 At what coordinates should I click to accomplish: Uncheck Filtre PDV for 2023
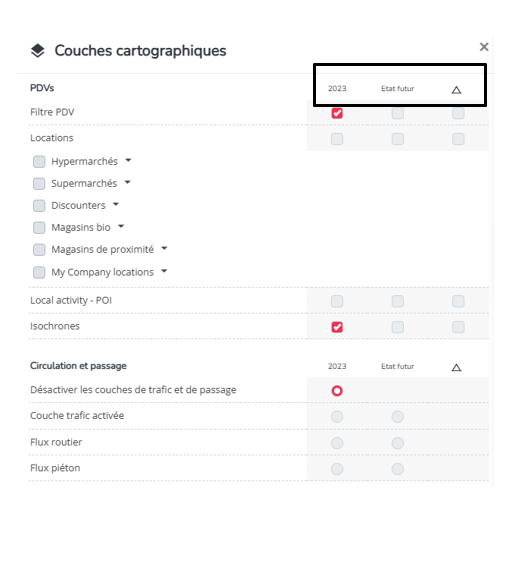[x=337, y=113]
